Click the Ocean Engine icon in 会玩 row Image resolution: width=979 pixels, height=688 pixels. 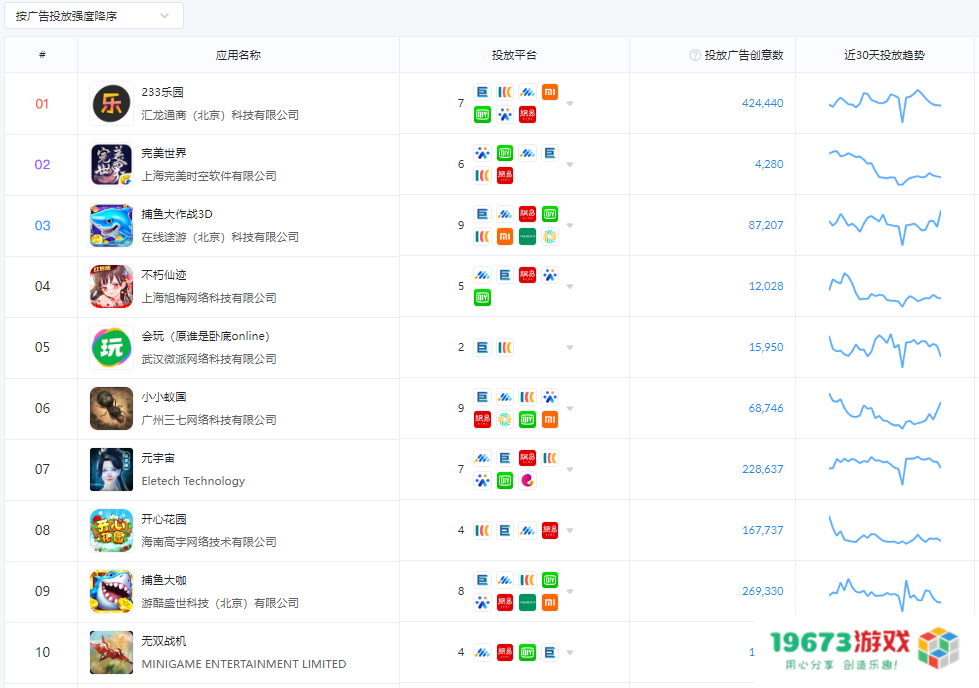(x=483, y=347)
